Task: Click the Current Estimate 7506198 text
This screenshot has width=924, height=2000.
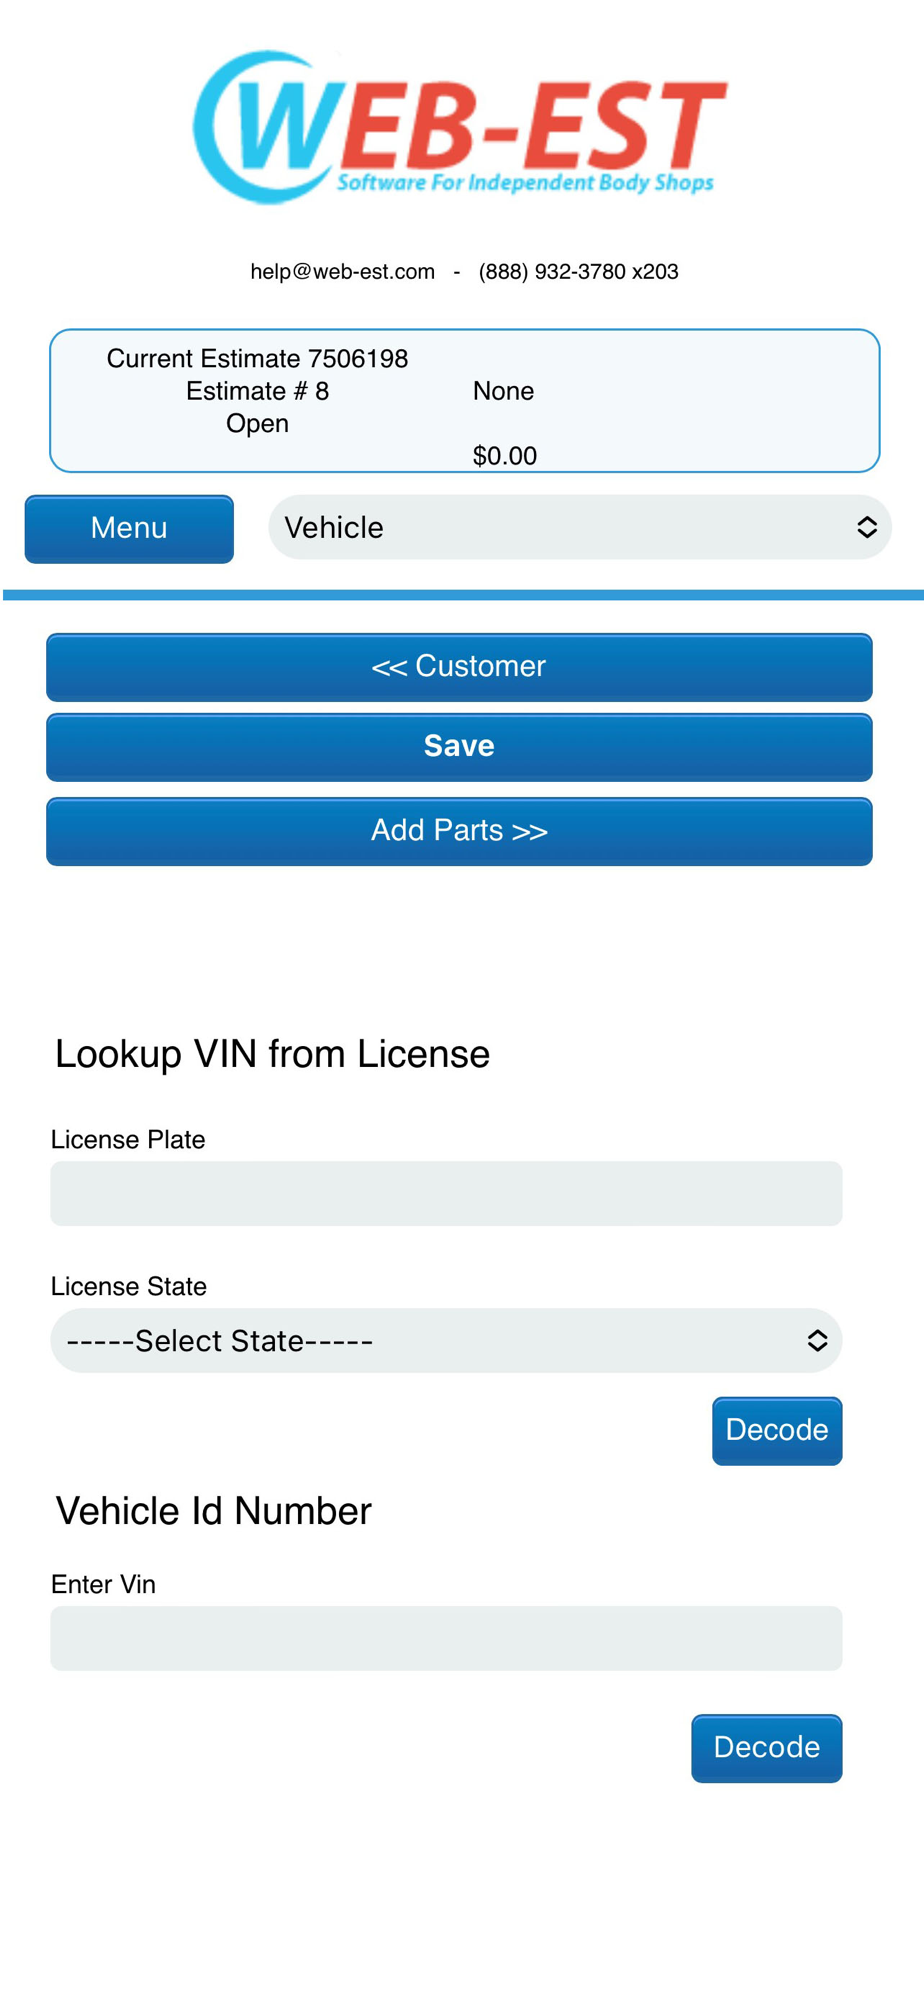Action: [257, 359]
